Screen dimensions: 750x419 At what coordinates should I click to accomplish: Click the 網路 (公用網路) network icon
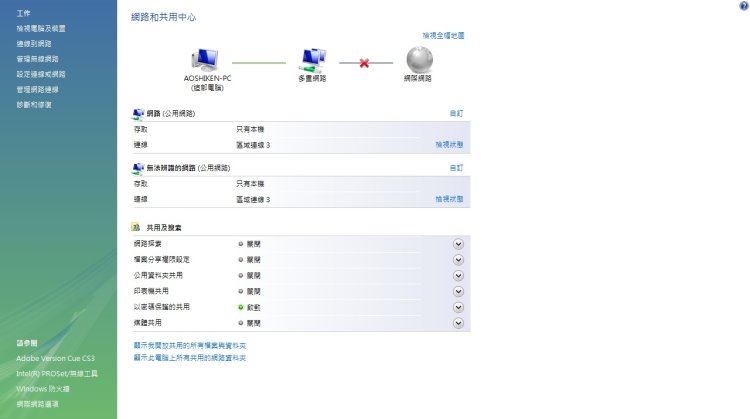click(138, 114)
